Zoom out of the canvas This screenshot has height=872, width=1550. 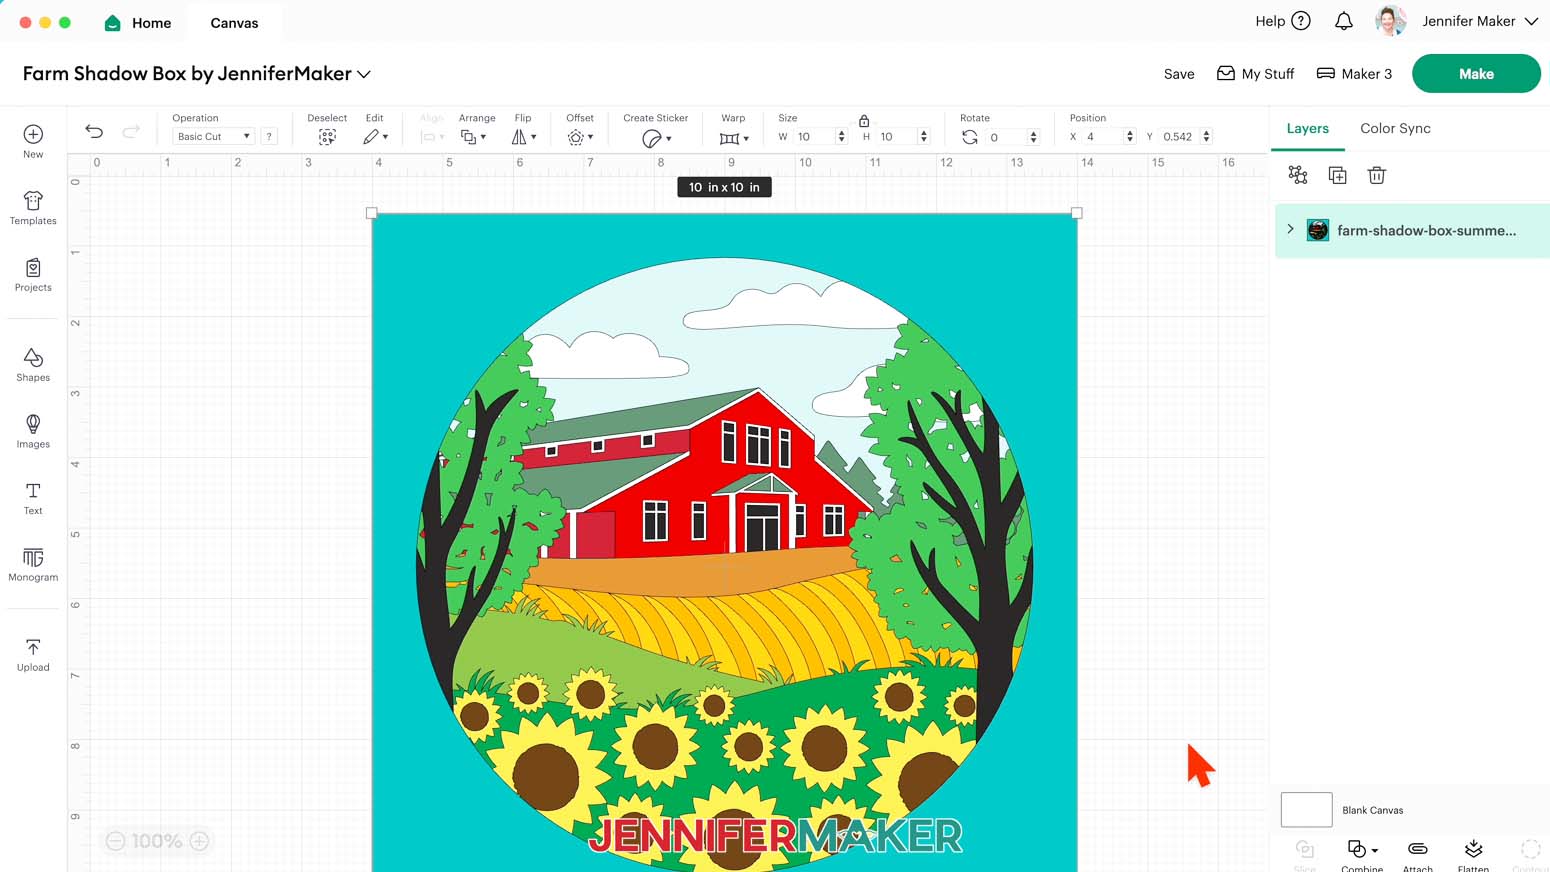[x=115, y=841]
